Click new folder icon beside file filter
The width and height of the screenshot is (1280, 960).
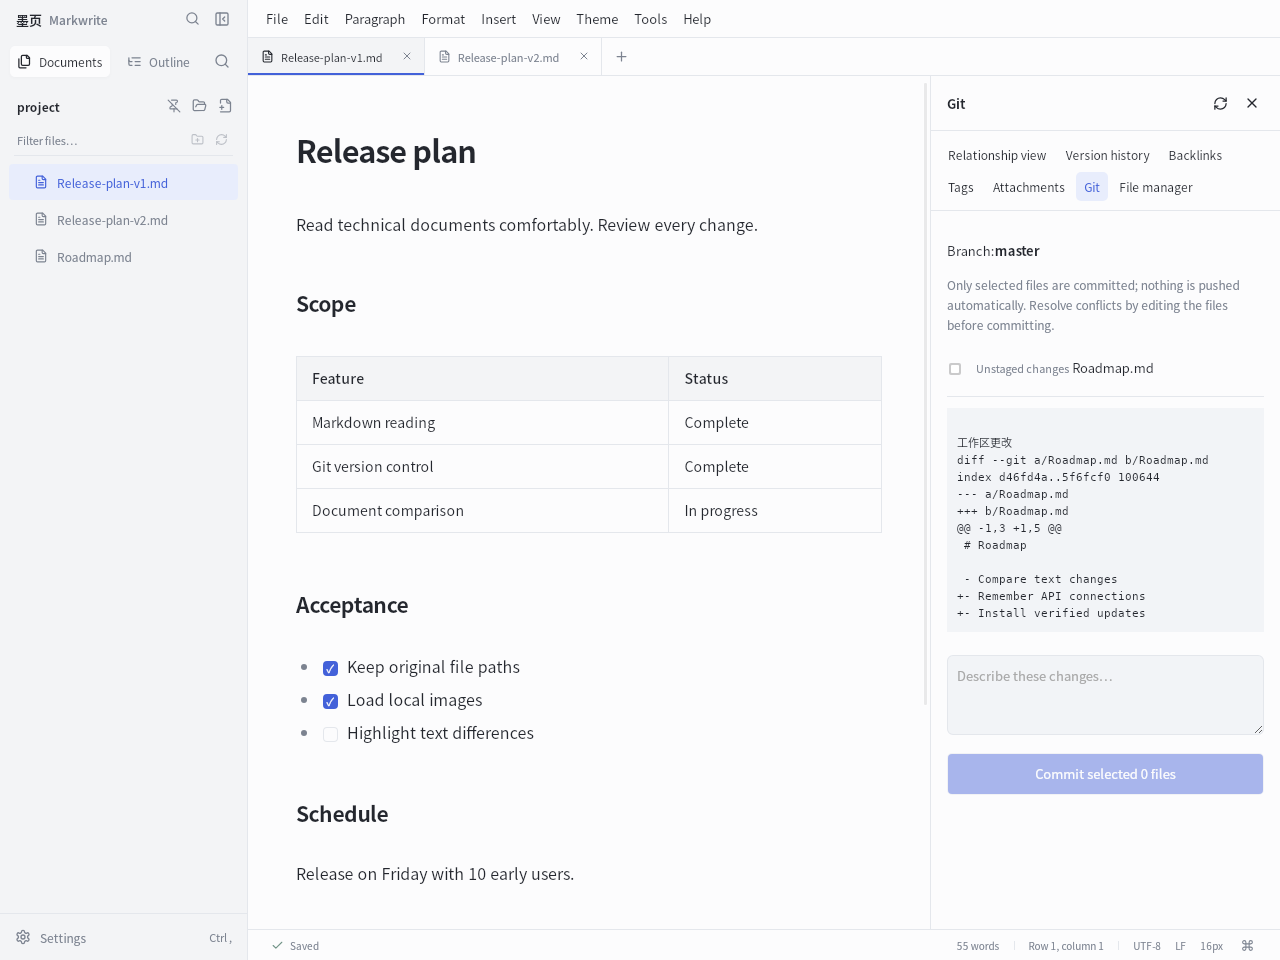[198, 140]
